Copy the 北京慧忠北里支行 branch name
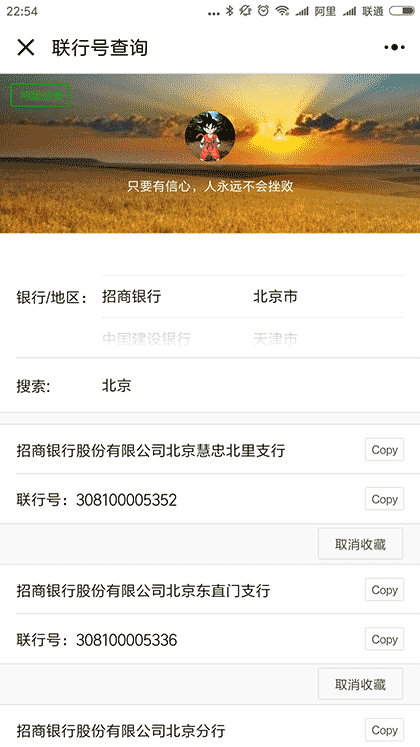The width and height of the screenshot is (420, 747). coord(384,450)
